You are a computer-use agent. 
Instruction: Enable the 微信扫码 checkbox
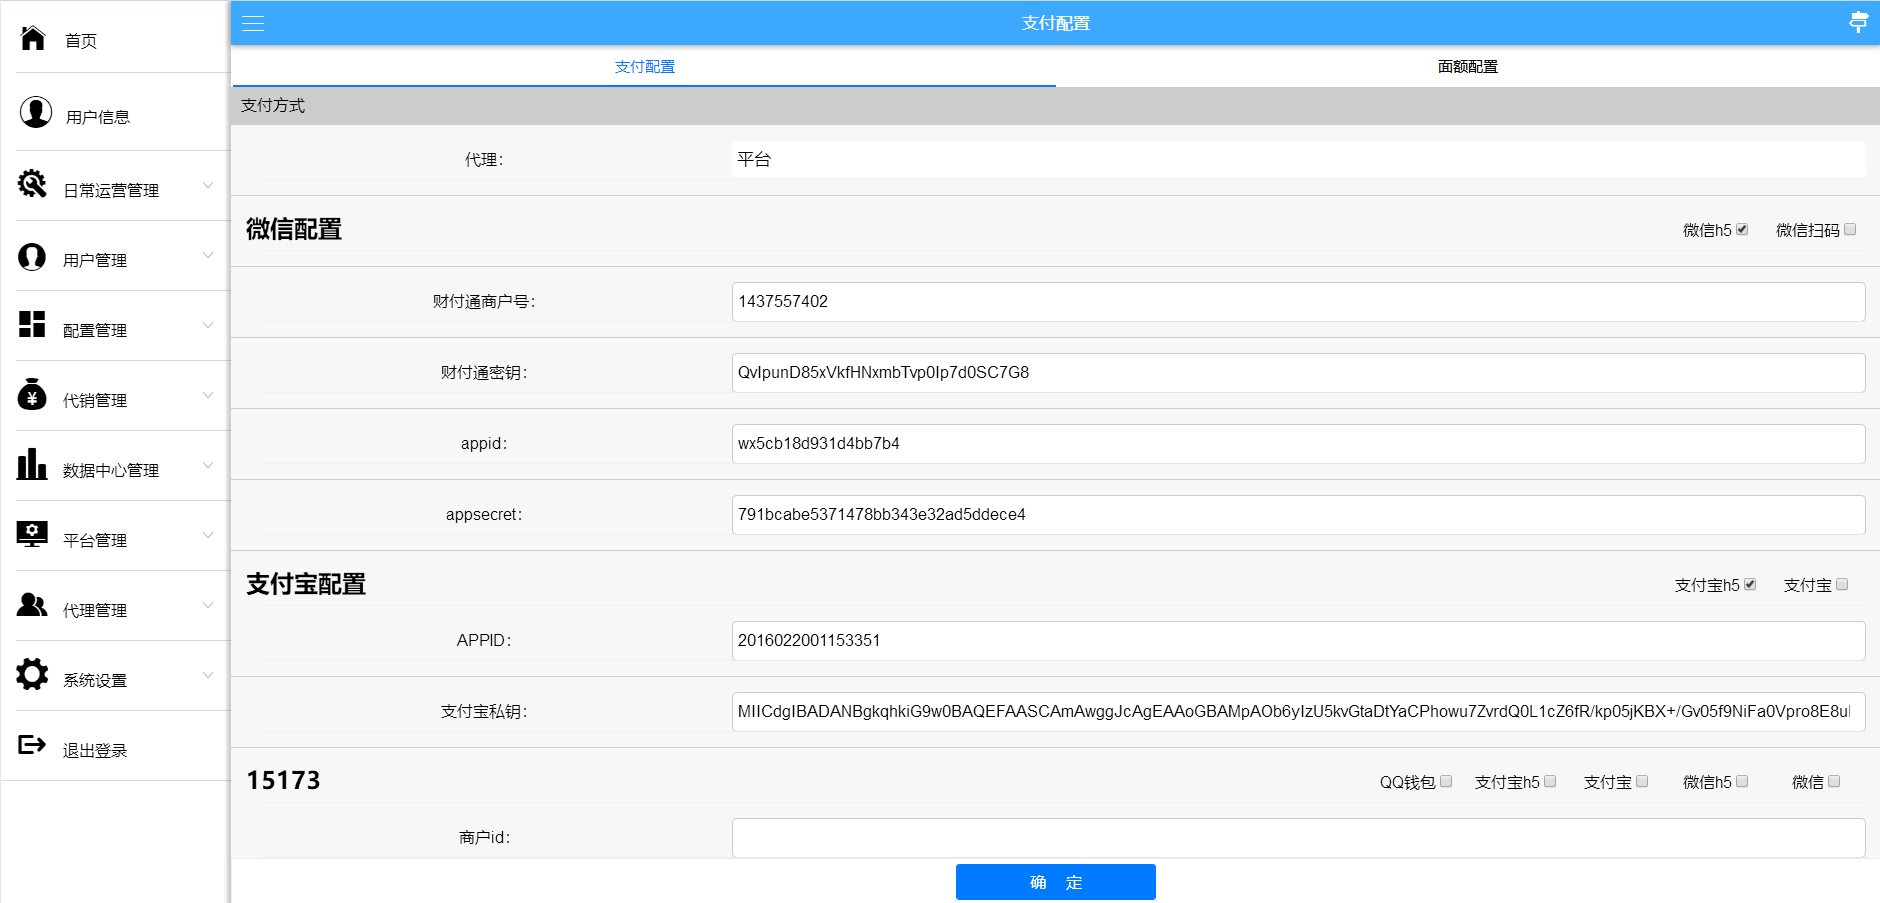(x=1850, y=229)
